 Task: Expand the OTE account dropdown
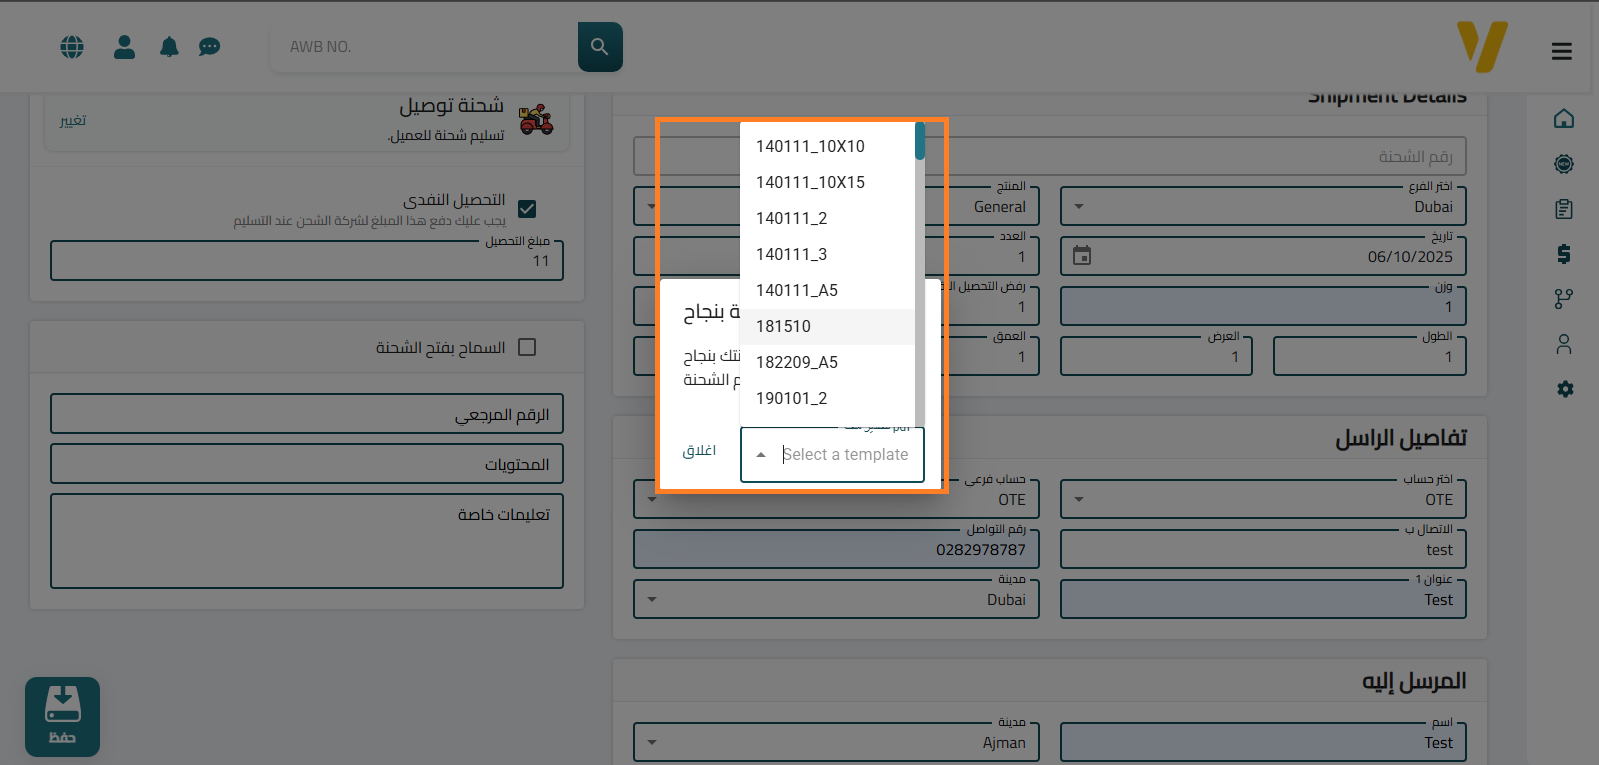[1079, 500]
